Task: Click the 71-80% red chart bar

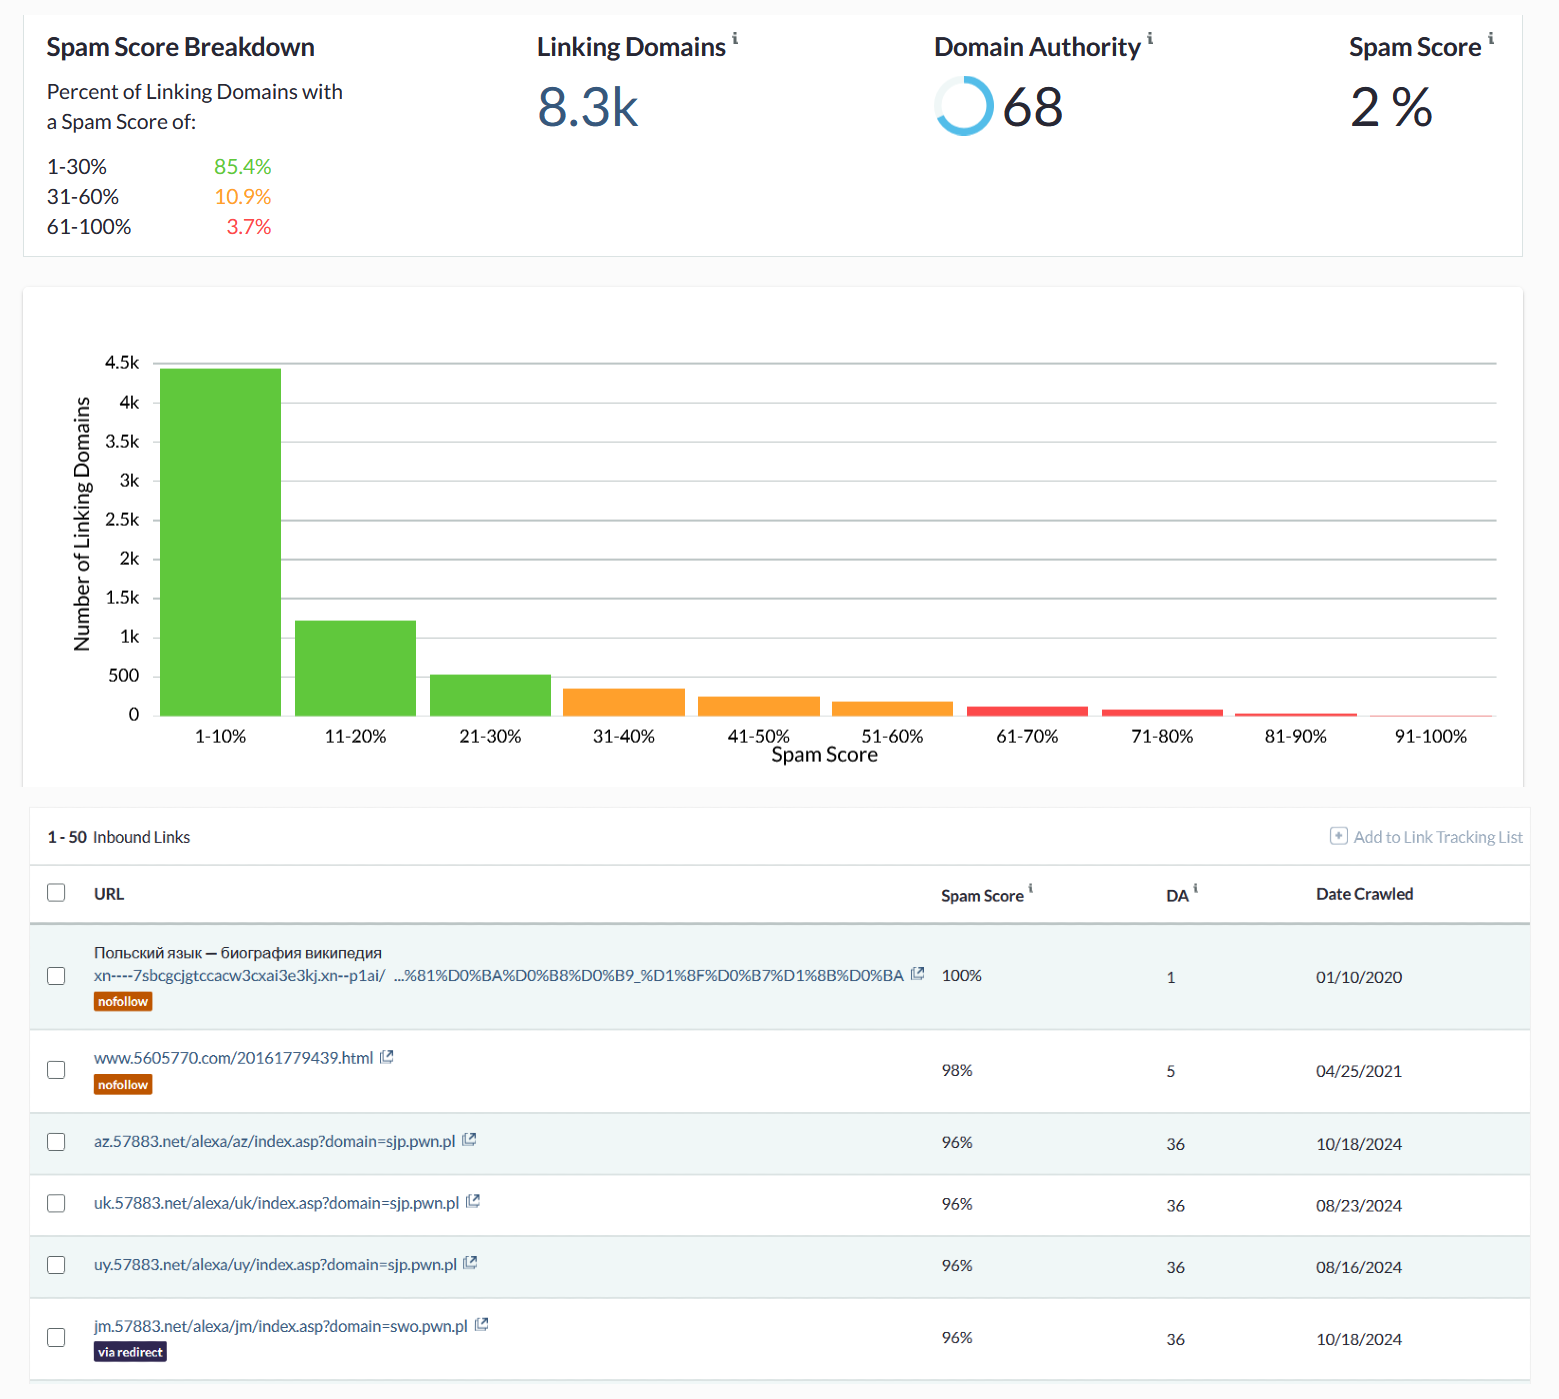Action: point(1162,713)
